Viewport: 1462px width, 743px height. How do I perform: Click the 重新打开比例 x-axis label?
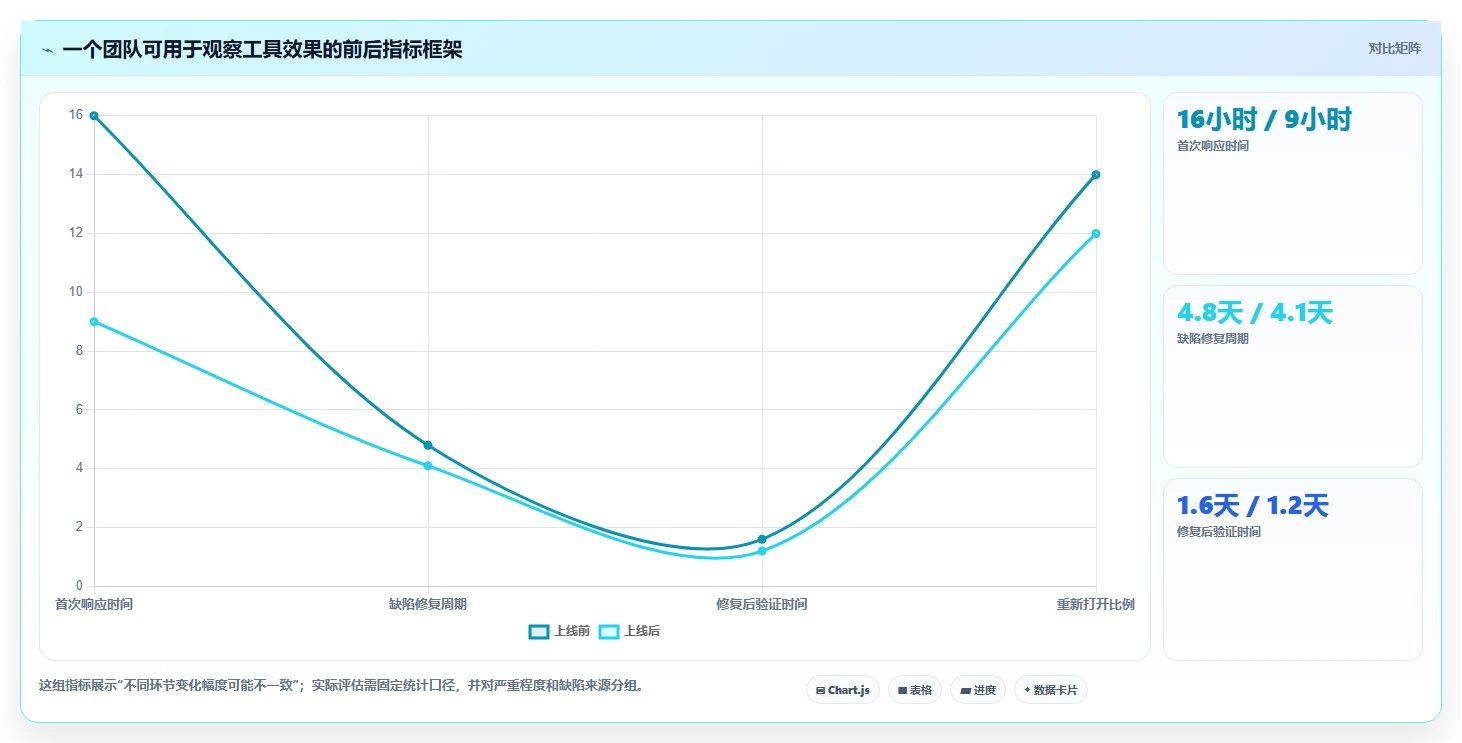1096,604
